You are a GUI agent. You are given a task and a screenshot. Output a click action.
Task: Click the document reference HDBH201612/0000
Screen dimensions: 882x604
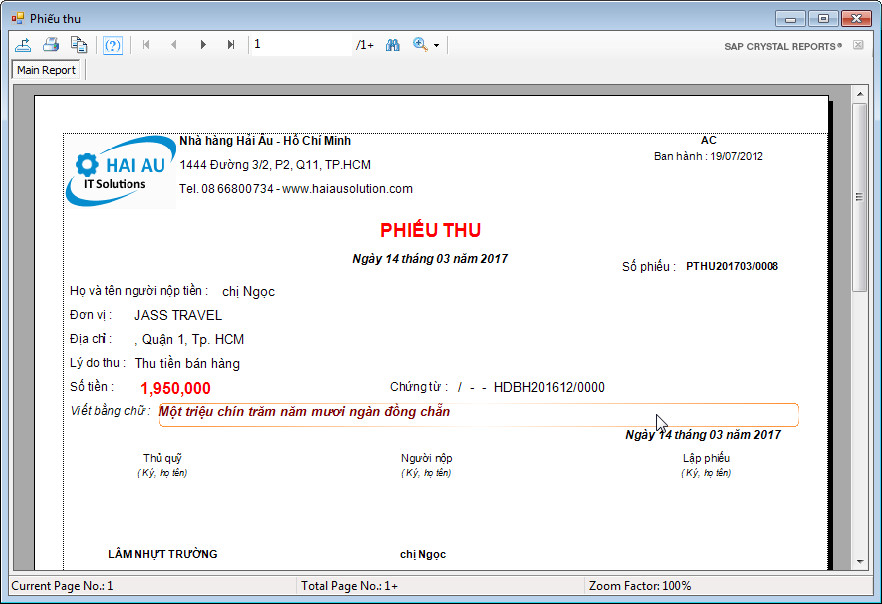[x=549, y=387]
